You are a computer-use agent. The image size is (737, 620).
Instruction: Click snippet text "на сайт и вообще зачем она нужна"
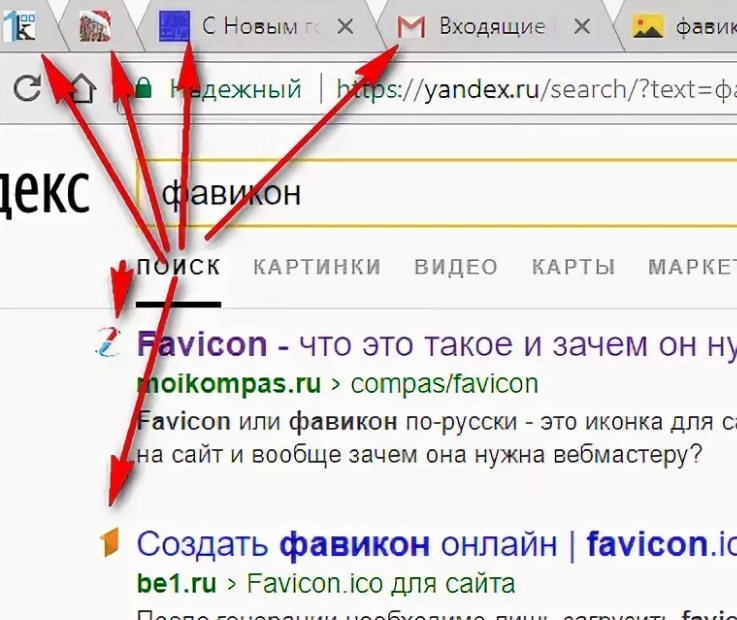tap(342, 455)
